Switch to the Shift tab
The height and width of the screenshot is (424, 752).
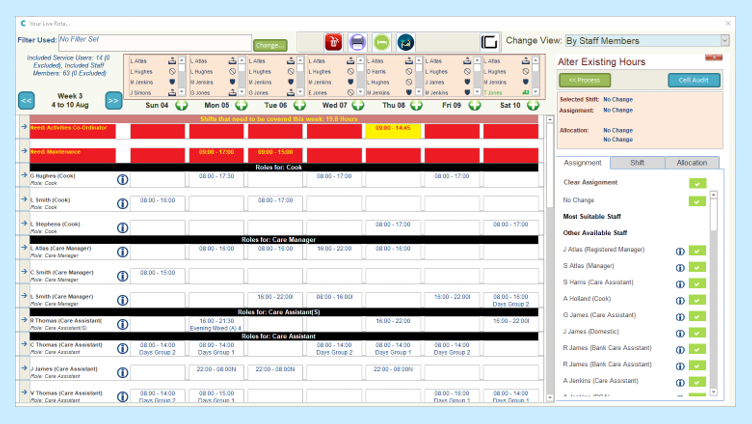coord(637,163)
